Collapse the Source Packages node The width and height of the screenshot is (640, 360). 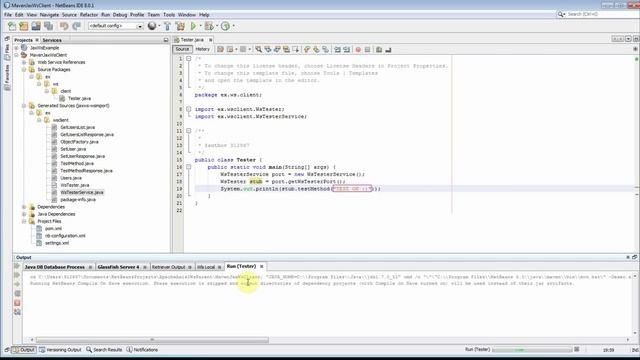(24, 70)
